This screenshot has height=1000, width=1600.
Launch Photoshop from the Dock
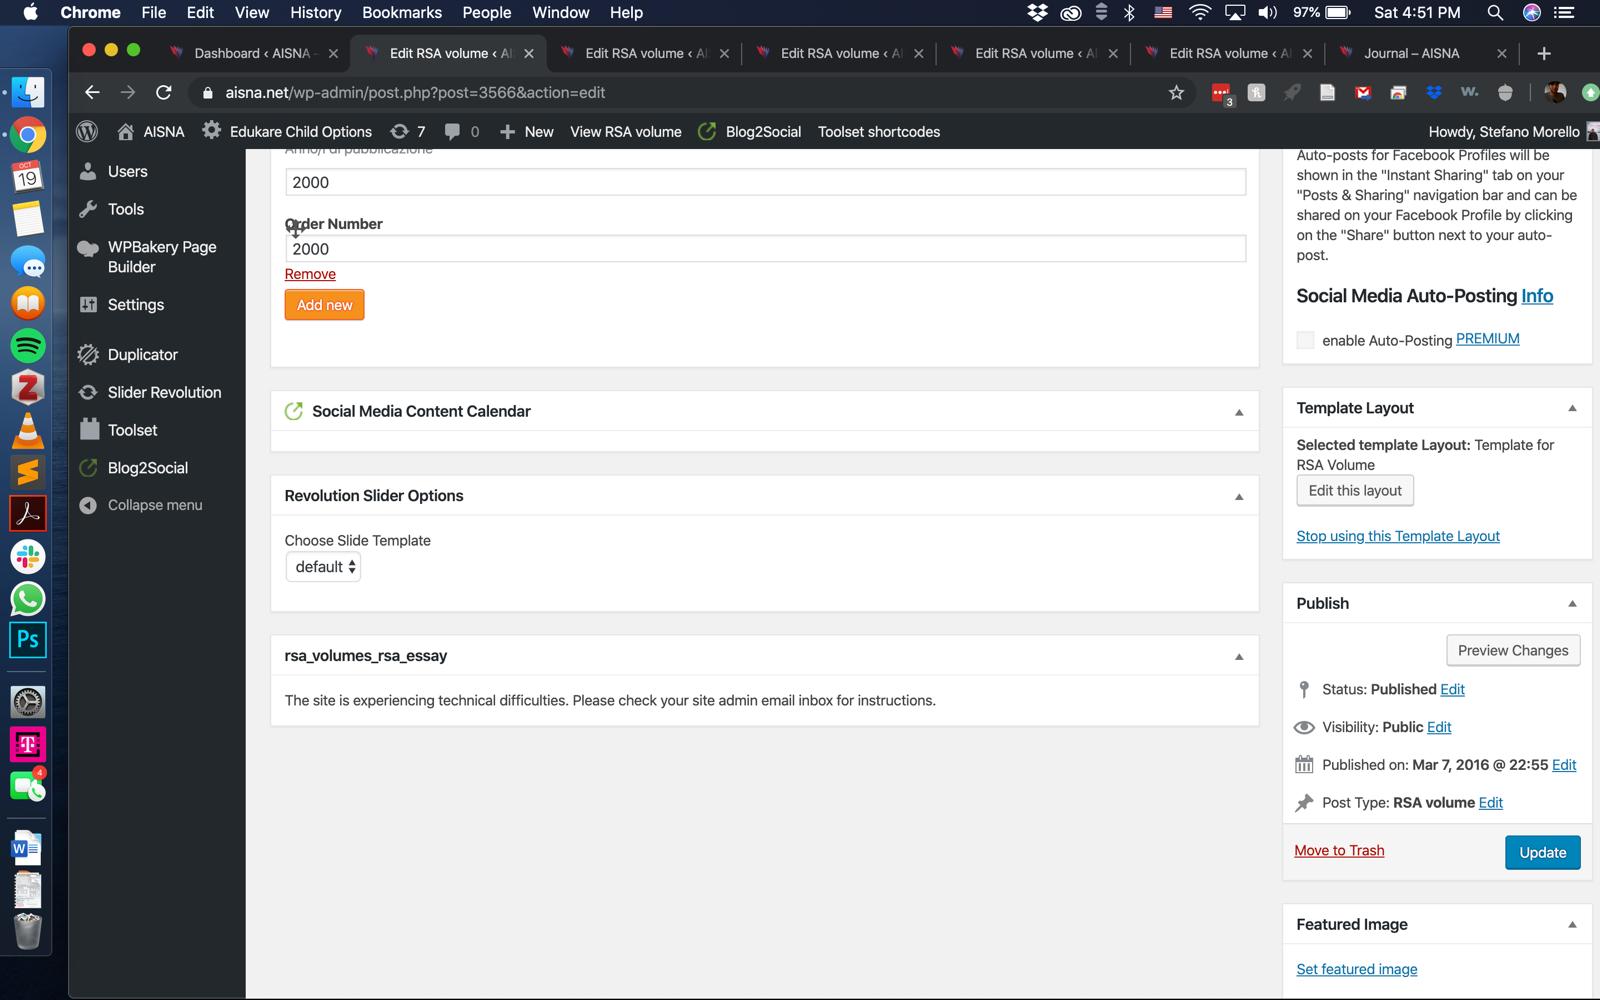28,639
